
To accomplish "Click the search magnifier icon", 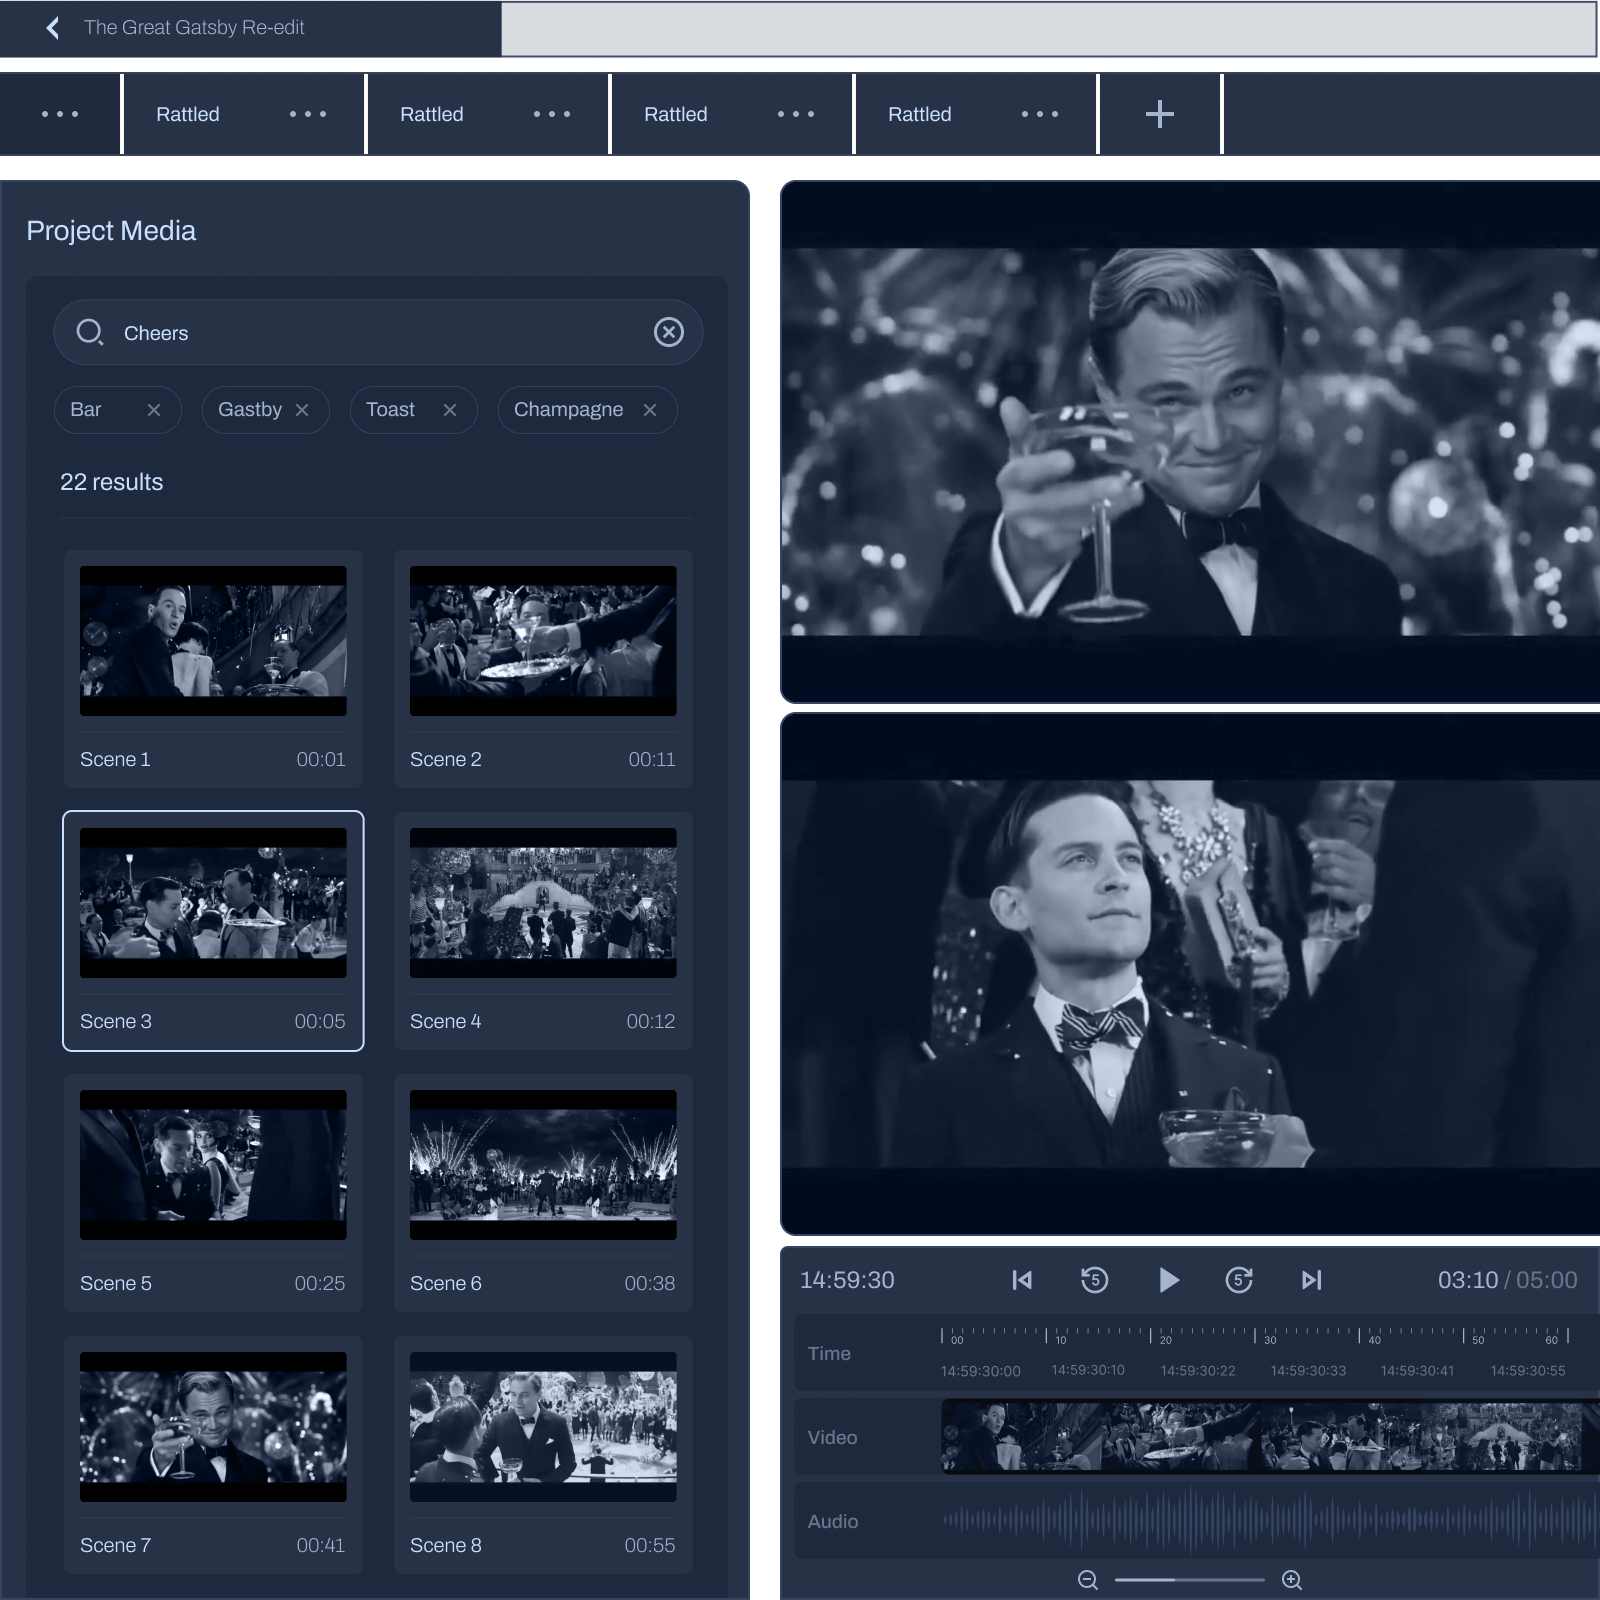I will click(90, 332).
